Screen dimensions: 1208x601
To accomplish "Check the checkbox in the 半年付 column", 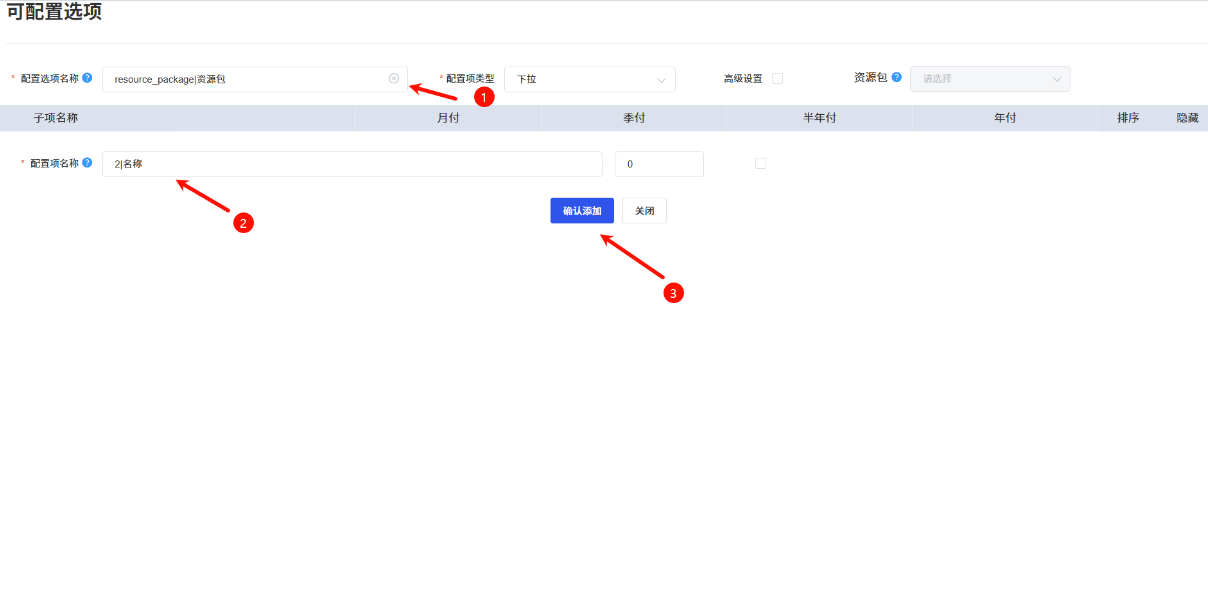I will point(760,163).
